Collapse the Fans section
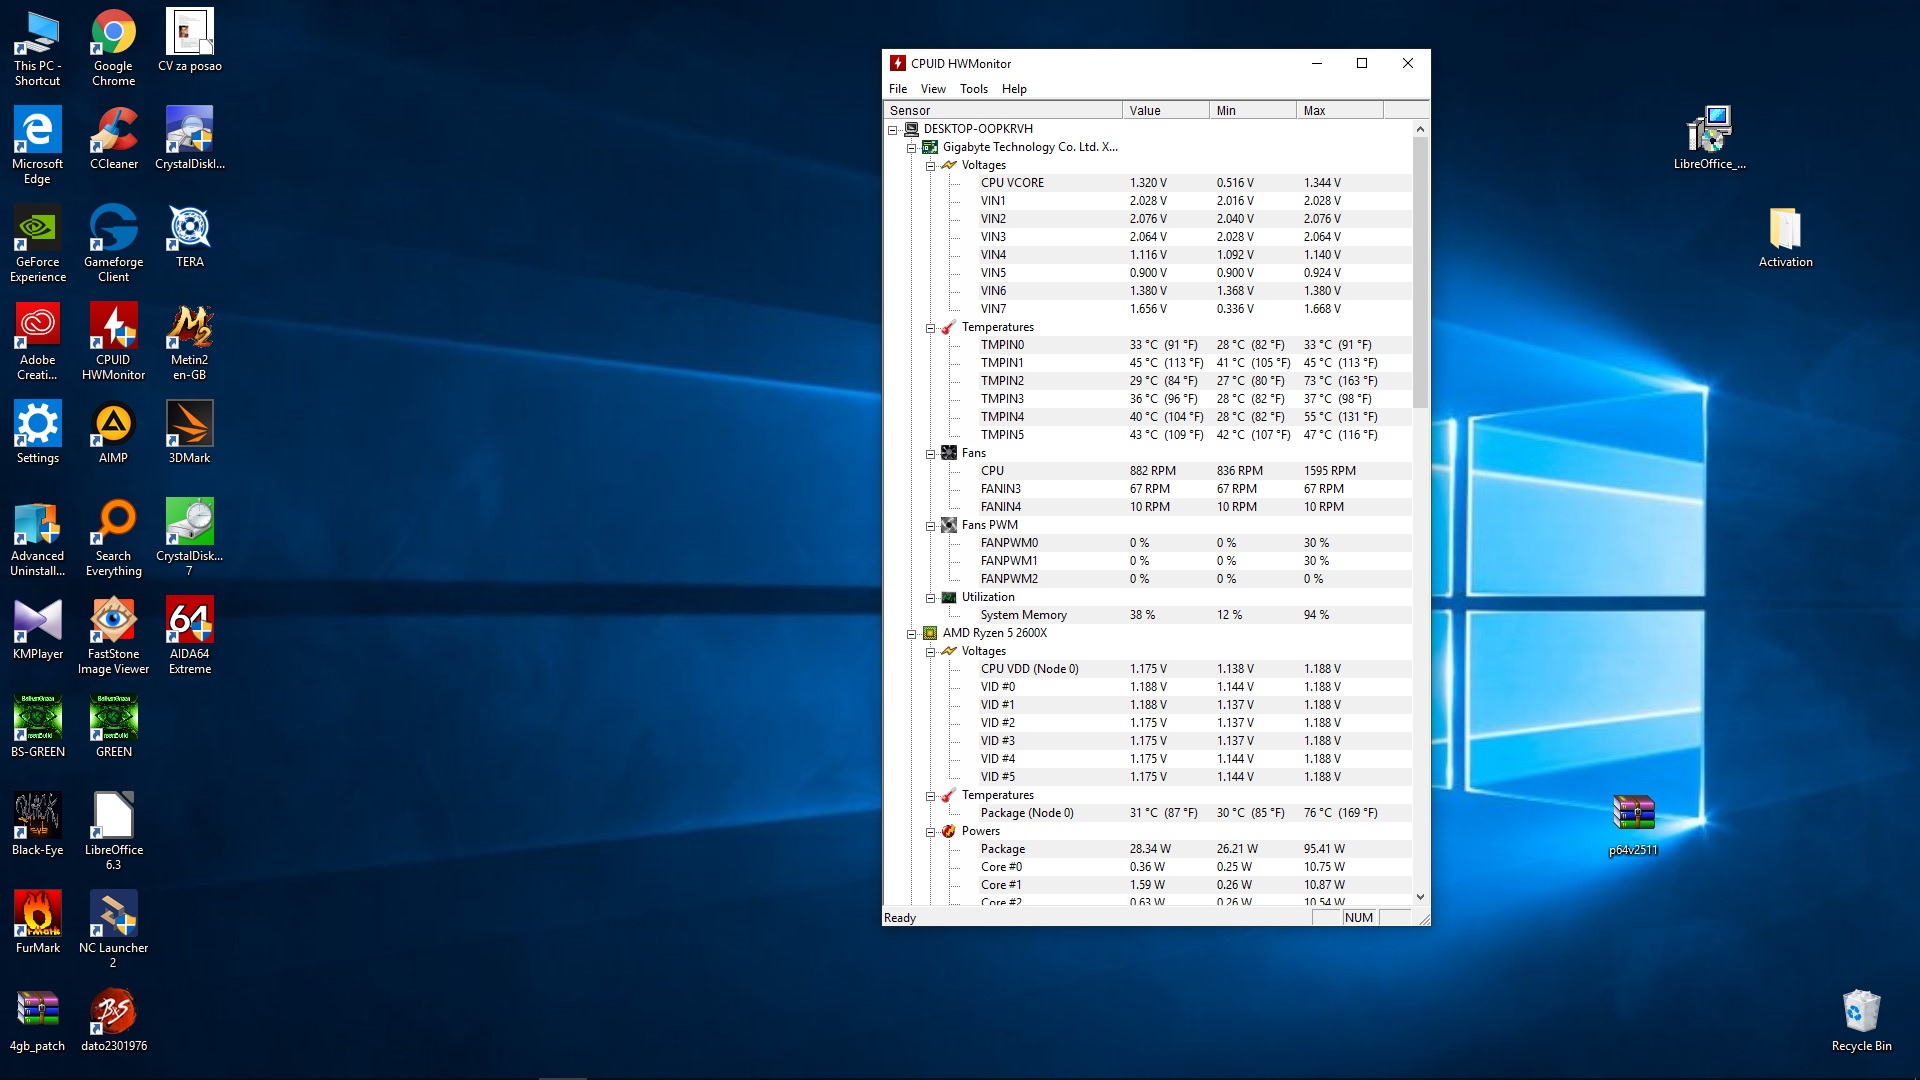This screenshot has width=1920, height=1080. pyautogui.click(x=931, y=453)
